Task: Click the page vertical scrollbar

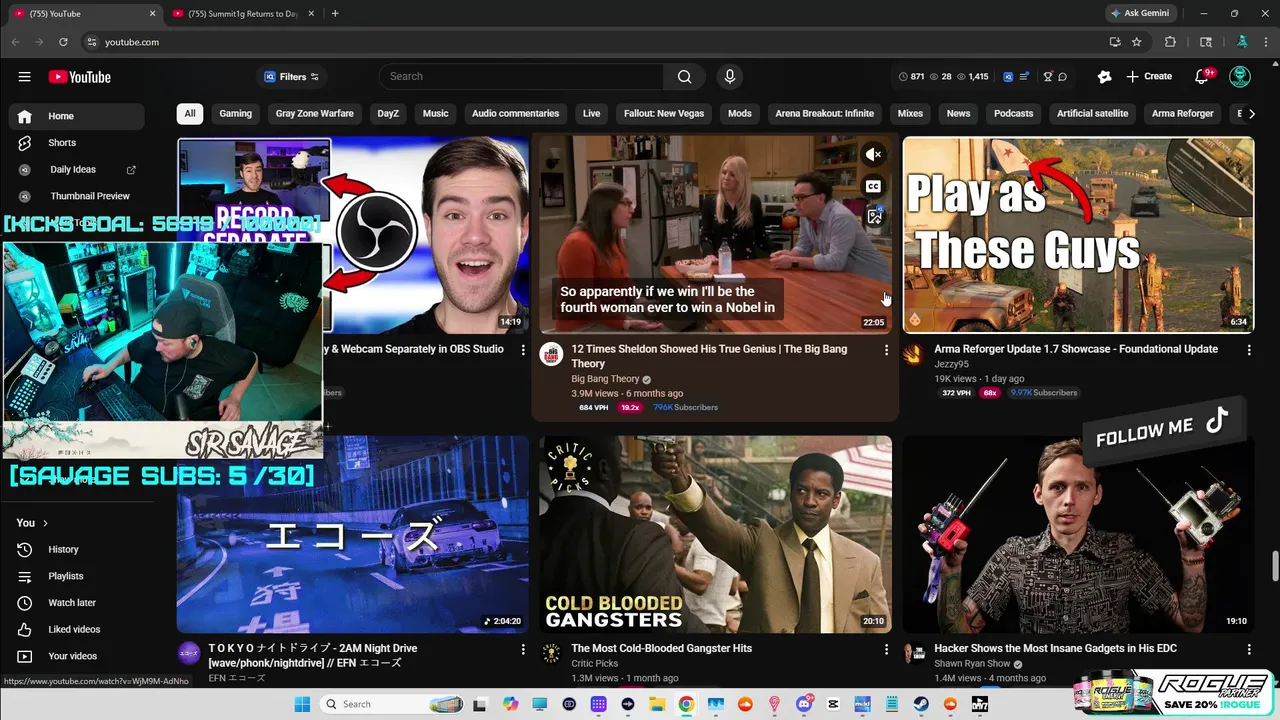Action: (1274, 564)
